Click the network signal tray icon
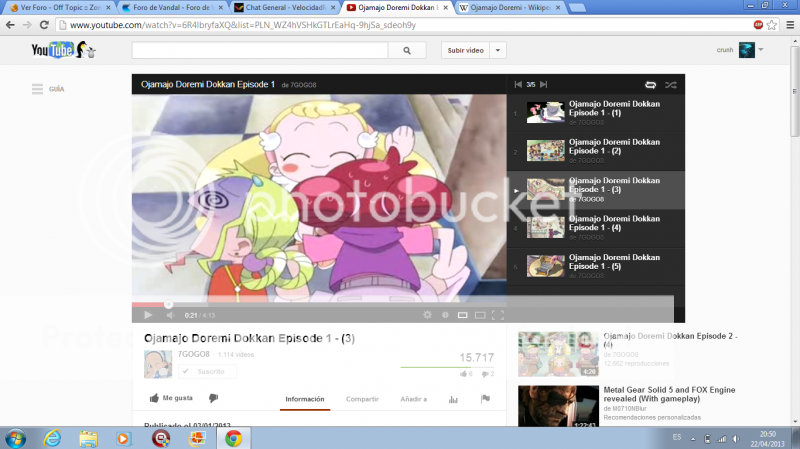This screenshot has height=449, width=800. 722,439
